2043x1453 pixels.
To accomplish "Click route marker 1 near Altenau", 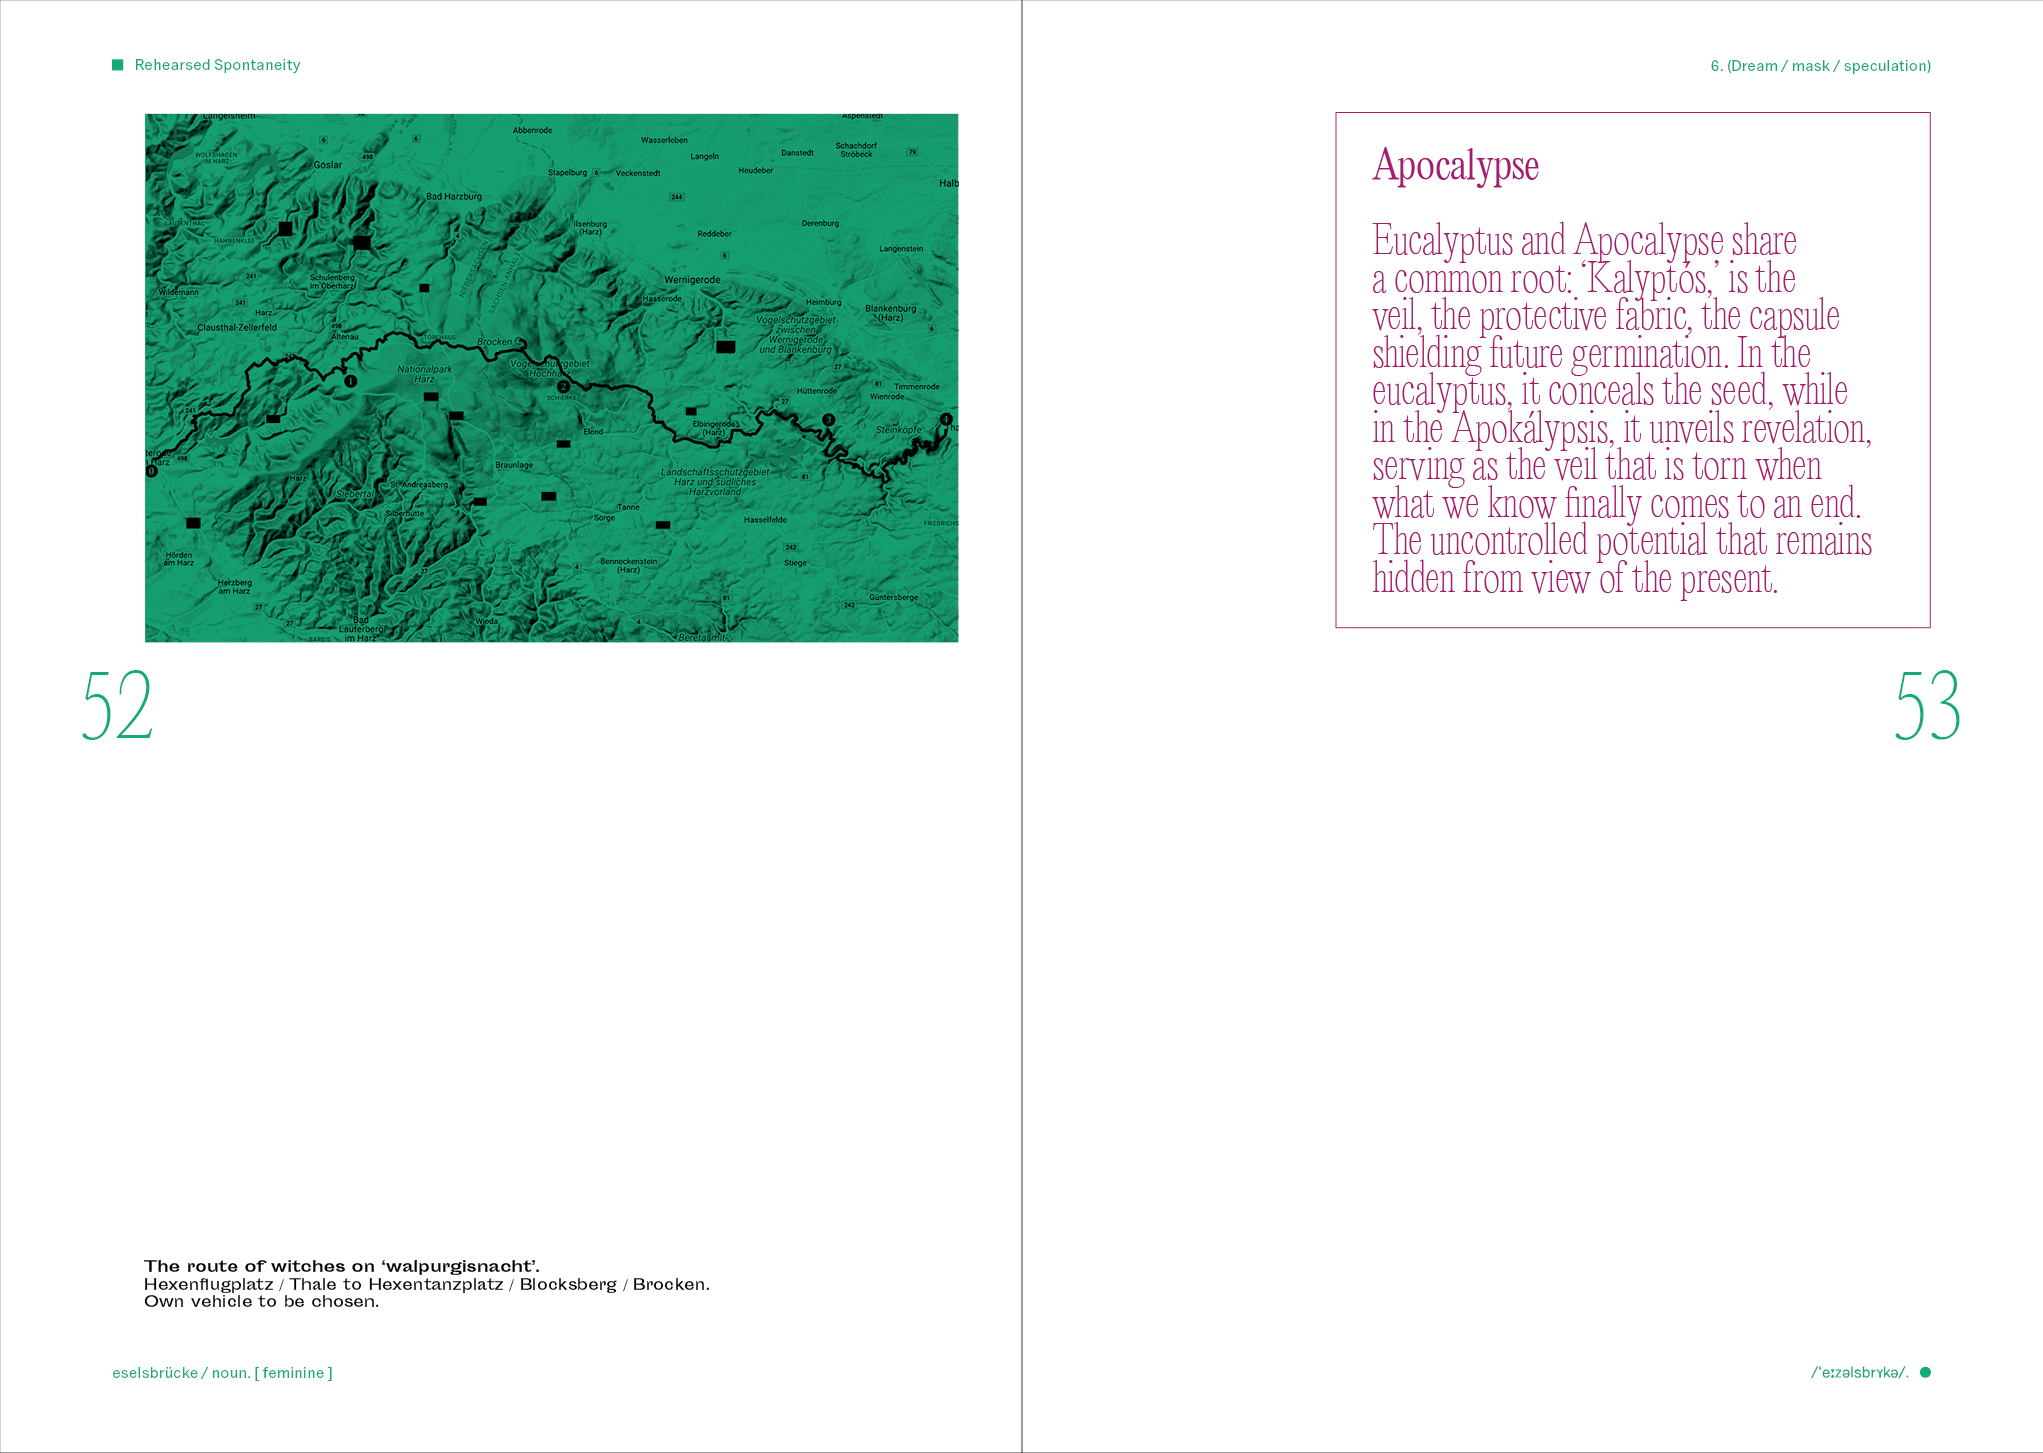I will click(350, 381).
